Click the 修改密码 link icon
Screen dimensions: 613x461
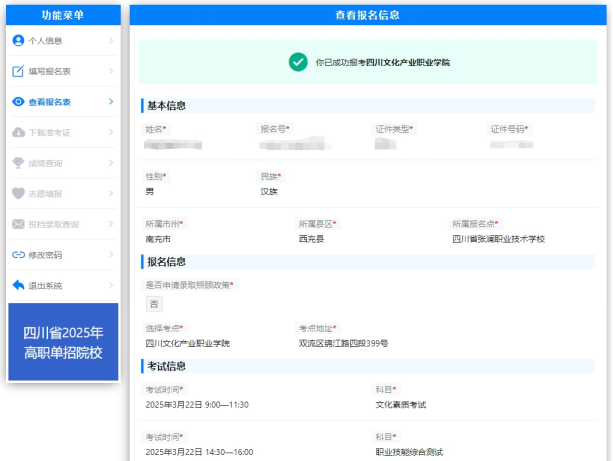(18, 255)
